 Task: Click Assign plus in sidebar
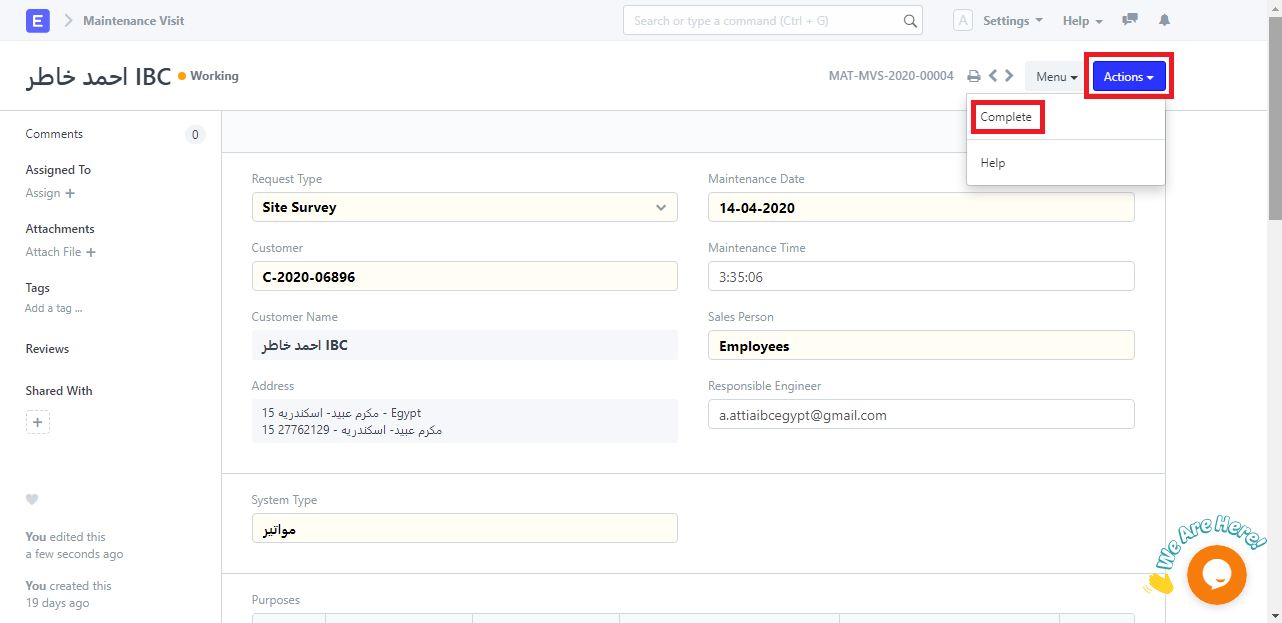(x=50, y=193)
